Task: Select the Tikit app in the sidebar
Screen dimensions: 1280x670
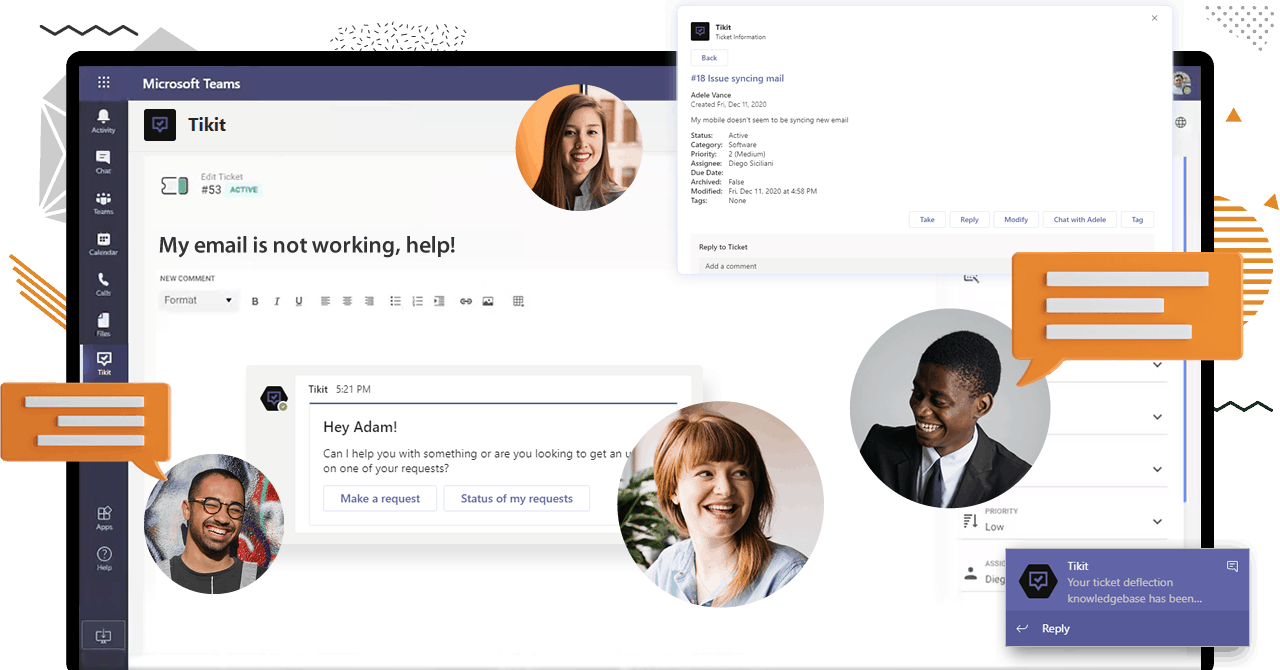Action: [104, 364]
